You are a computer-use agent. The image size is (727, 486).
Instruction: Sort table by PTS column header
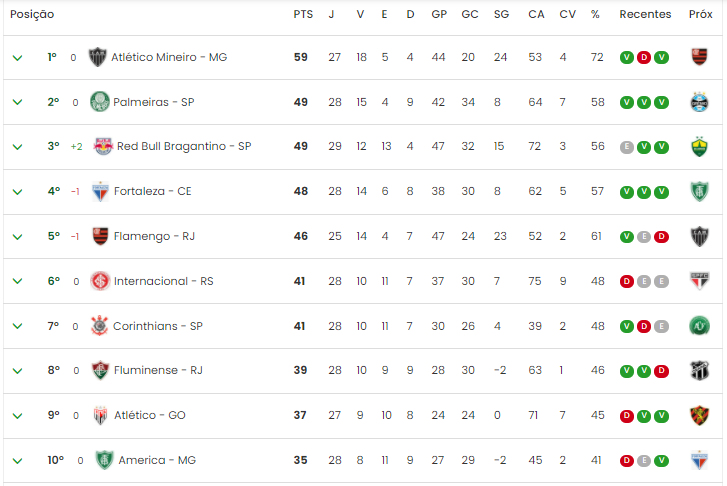click(303, 14)
